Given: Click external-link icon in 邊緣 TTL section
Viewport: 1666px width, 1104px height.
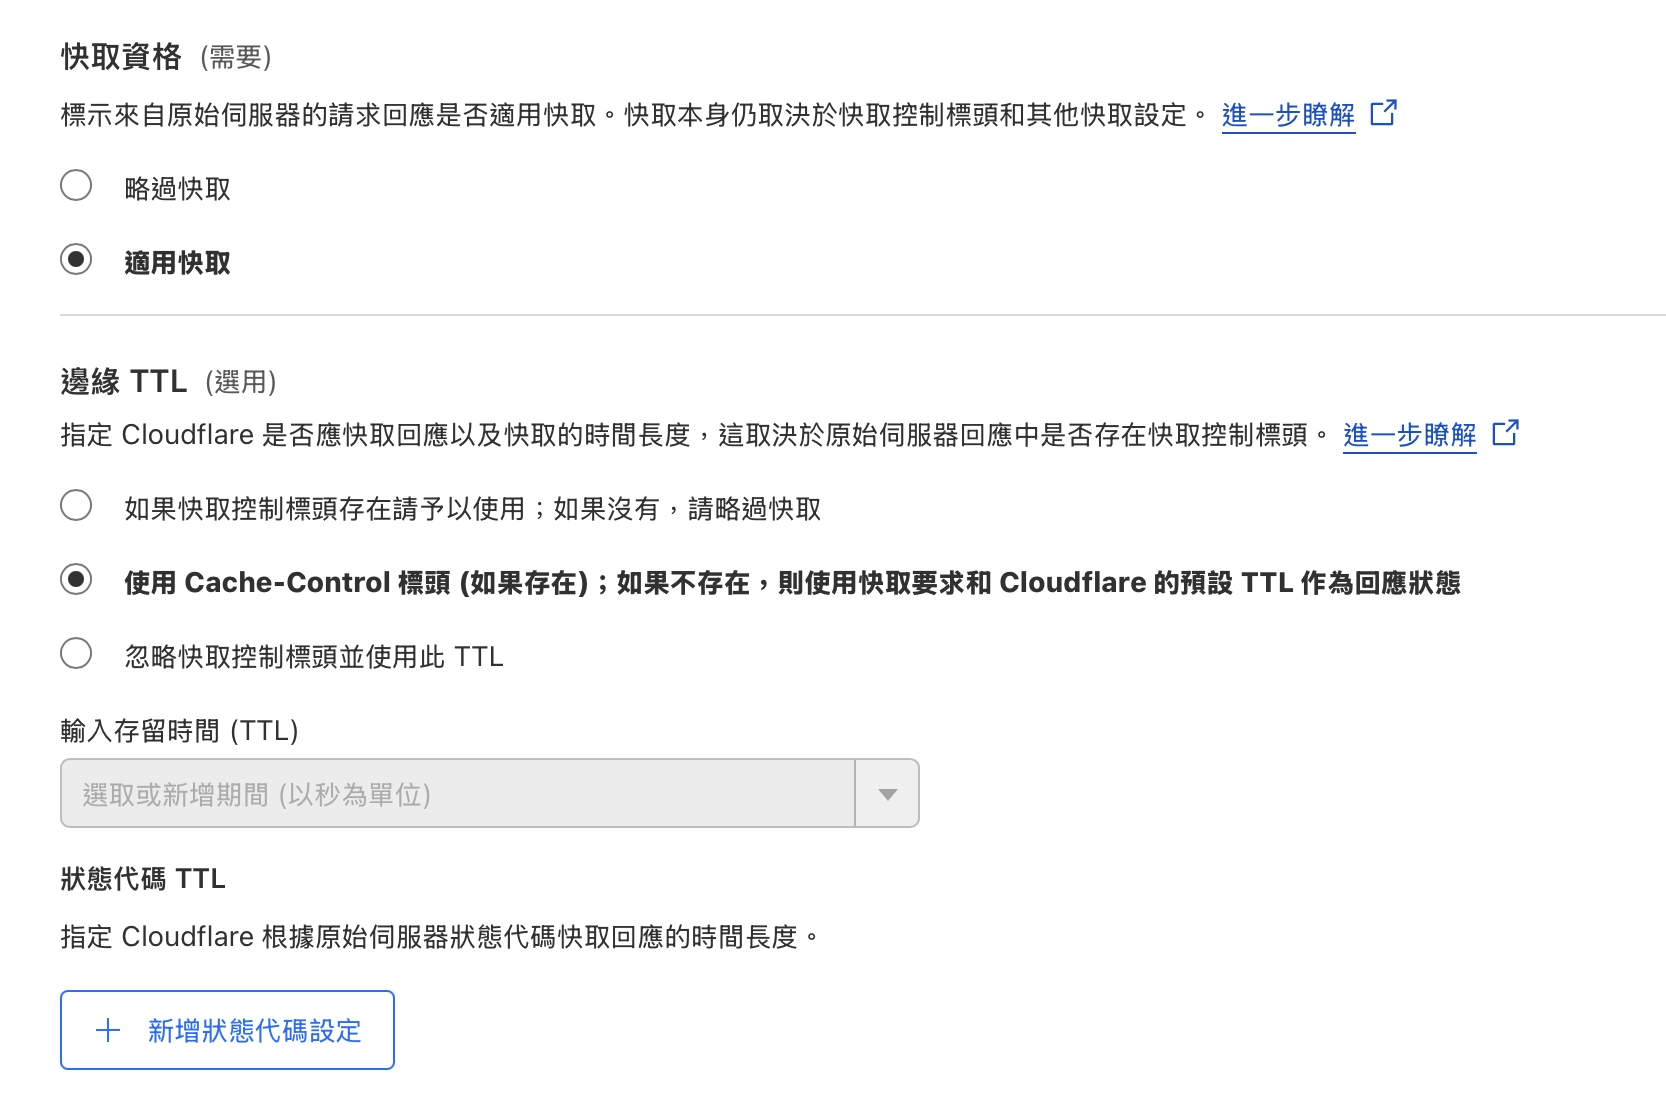Looking at the screenshot, I should click(x=1505, y=433).
